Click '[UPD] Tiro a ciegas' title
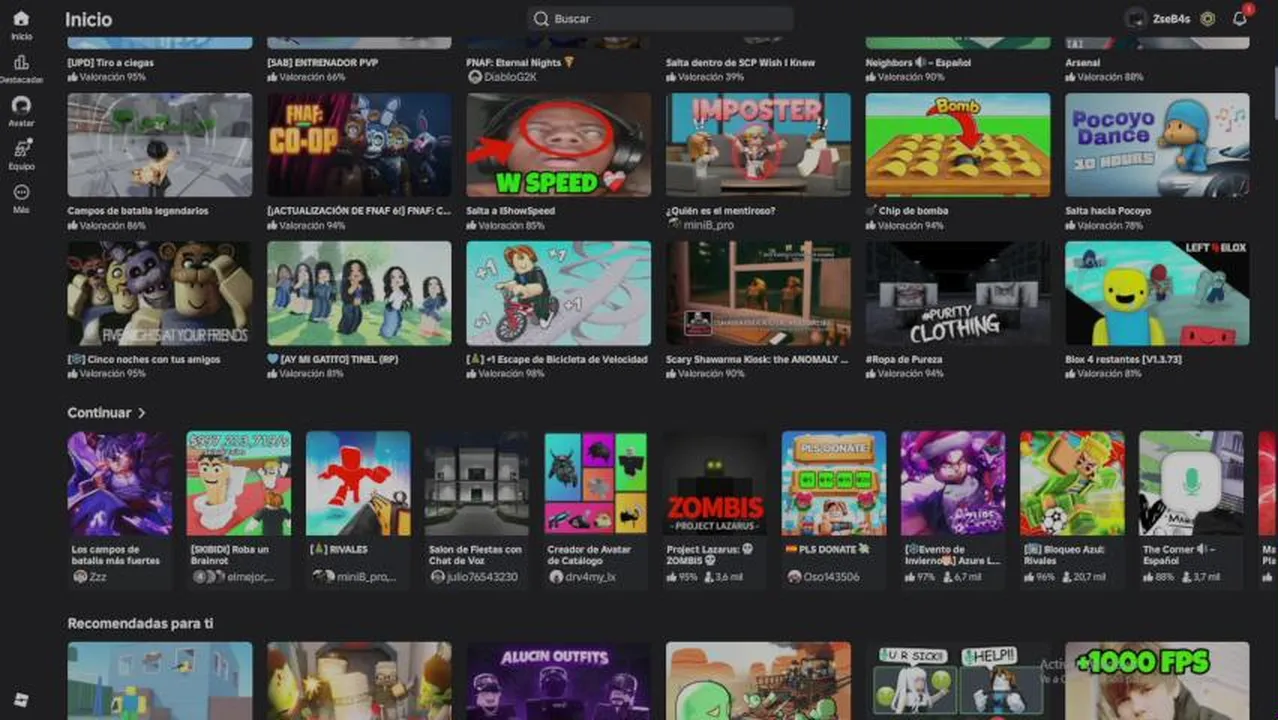Image resolution: width=1278 pixels, height=720 pixels. (x=110, y=63)
